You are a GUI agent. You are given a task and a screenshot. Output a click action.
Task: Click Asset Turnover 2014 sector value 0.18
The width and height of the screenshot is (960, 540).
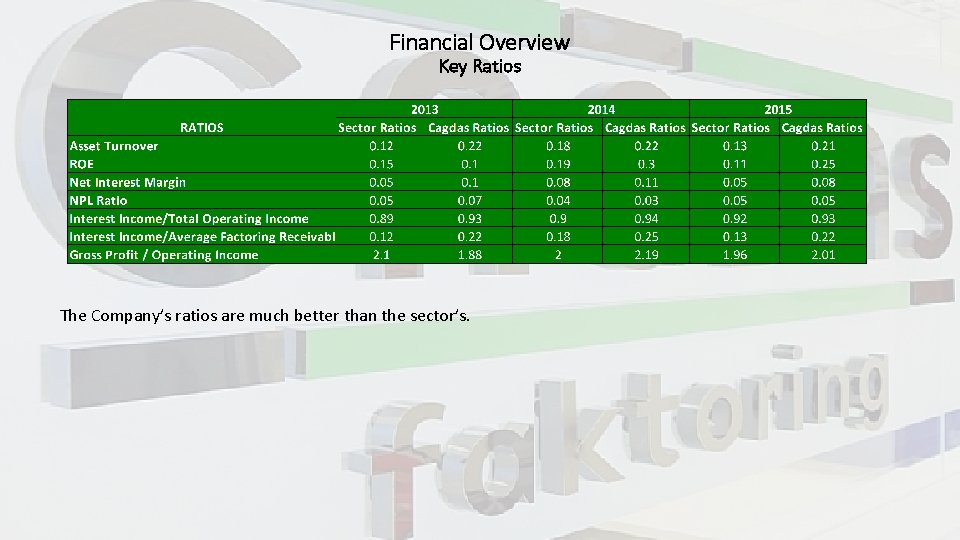coord(558,146)
